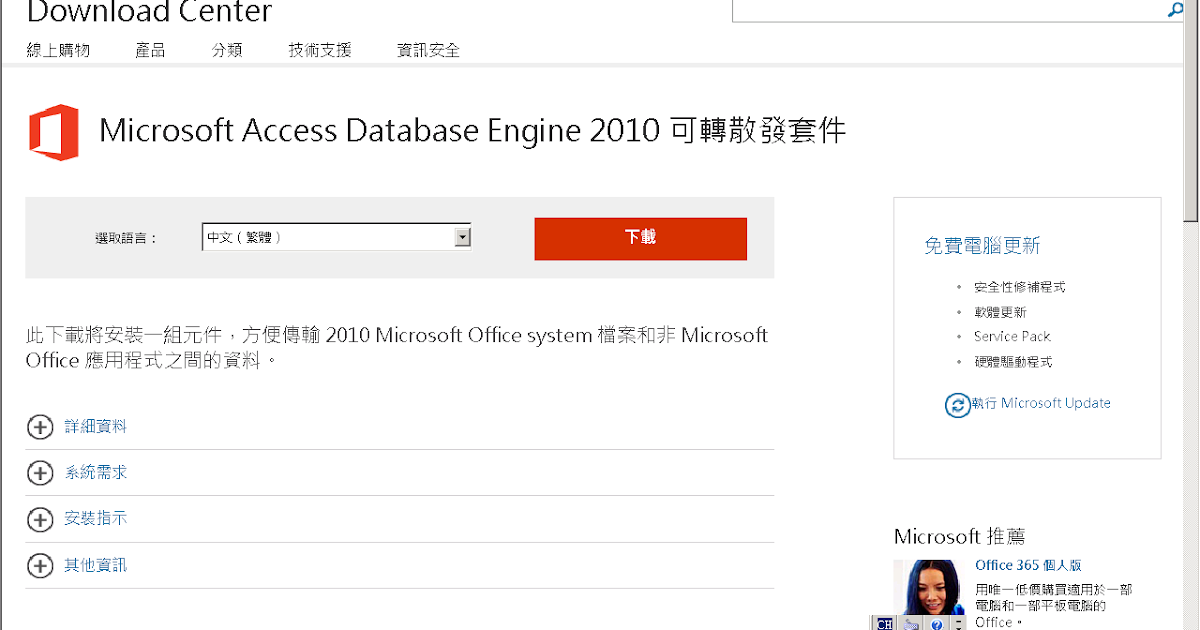The width and height of the screenshot is (1200, 630).
Task: Click the 執行 Microsoft Update link
Action: [x=1040, y=403]
